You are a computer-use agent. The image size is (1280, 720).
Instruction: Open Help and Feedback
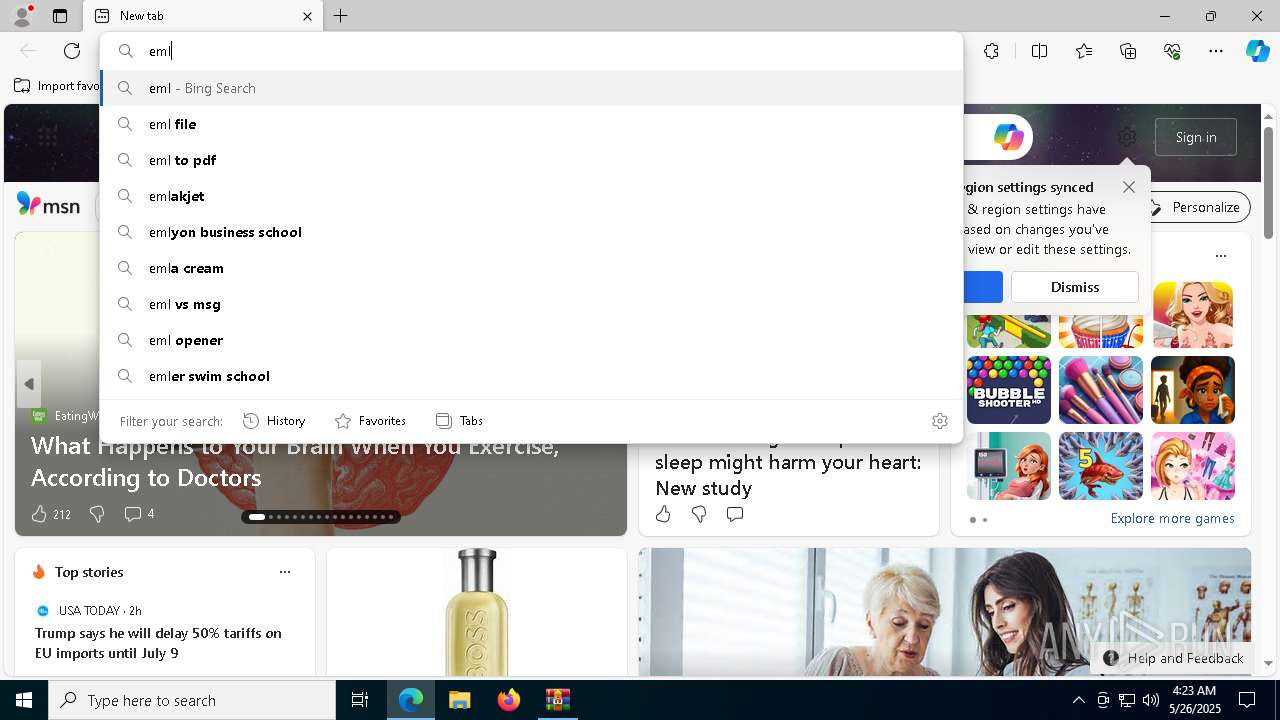pos(1173,658)
